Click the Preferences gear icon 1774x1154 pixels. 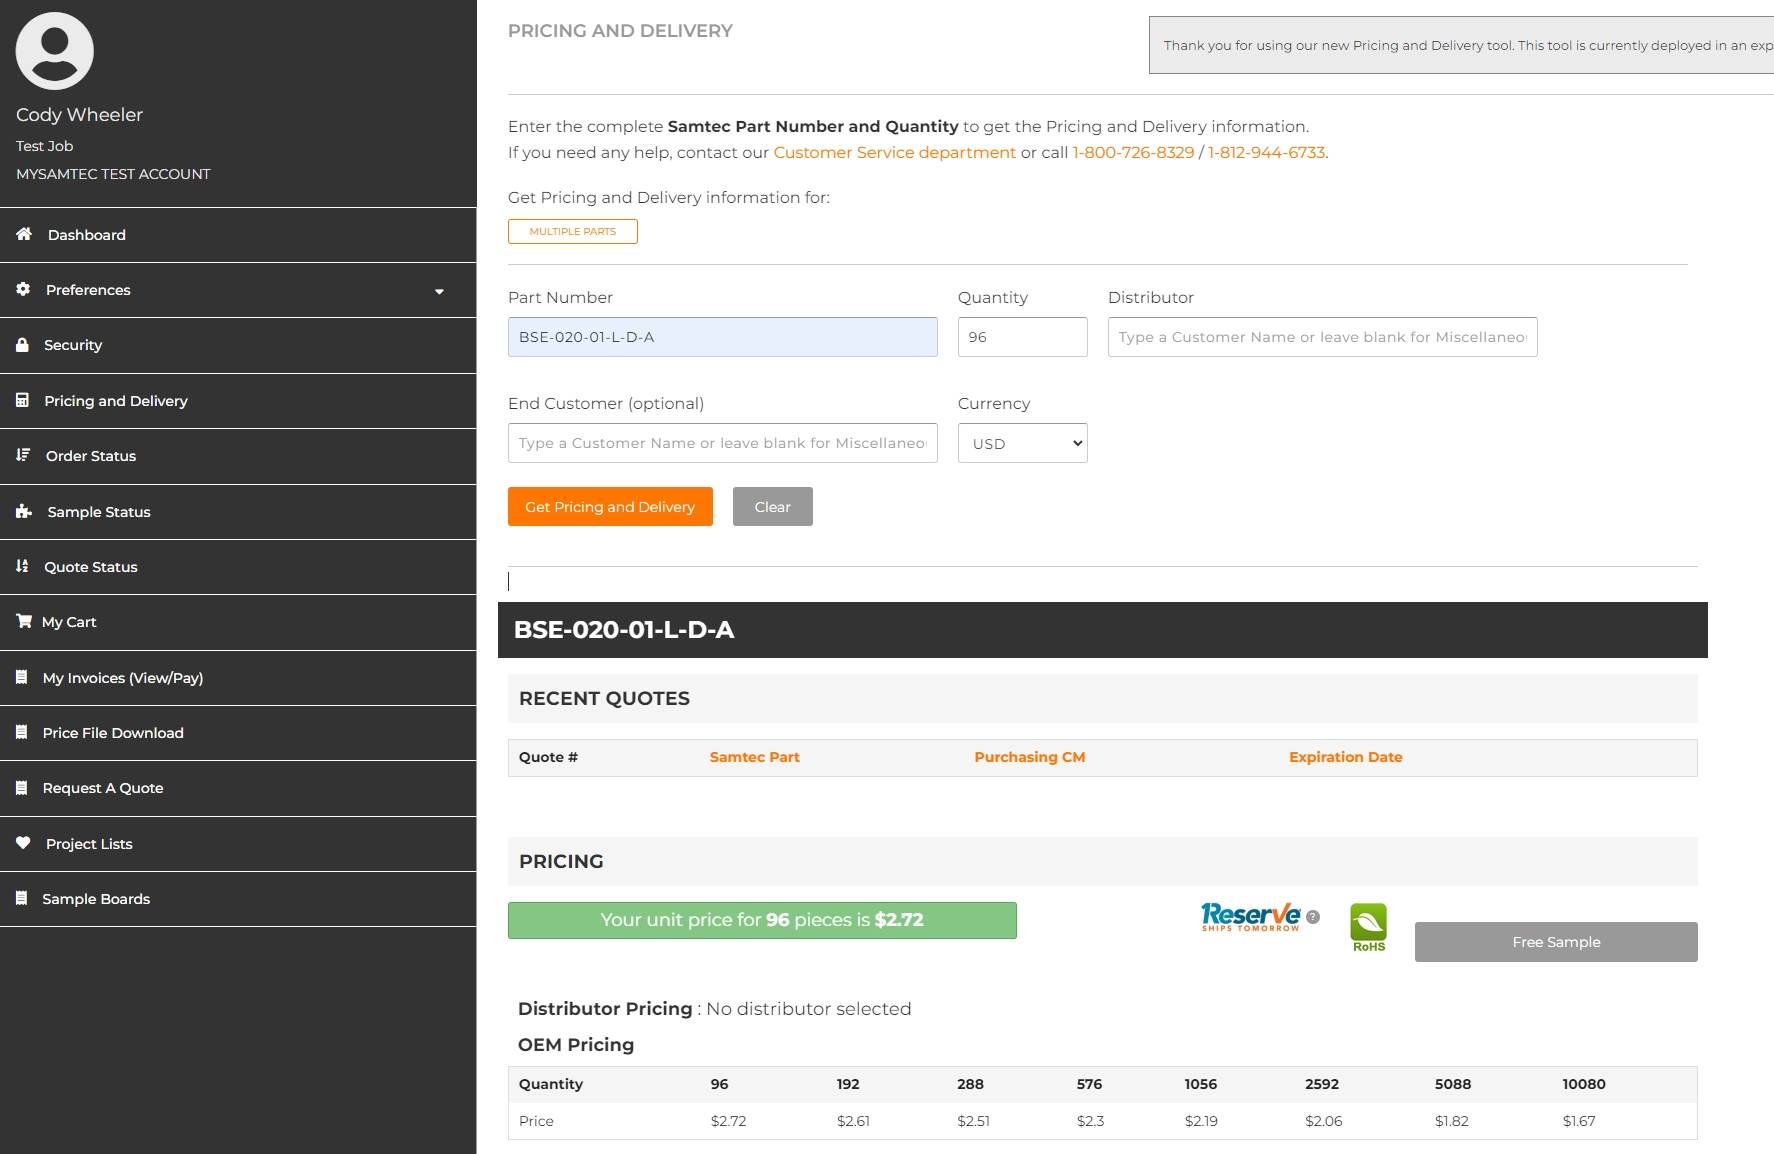click(23, 289)
